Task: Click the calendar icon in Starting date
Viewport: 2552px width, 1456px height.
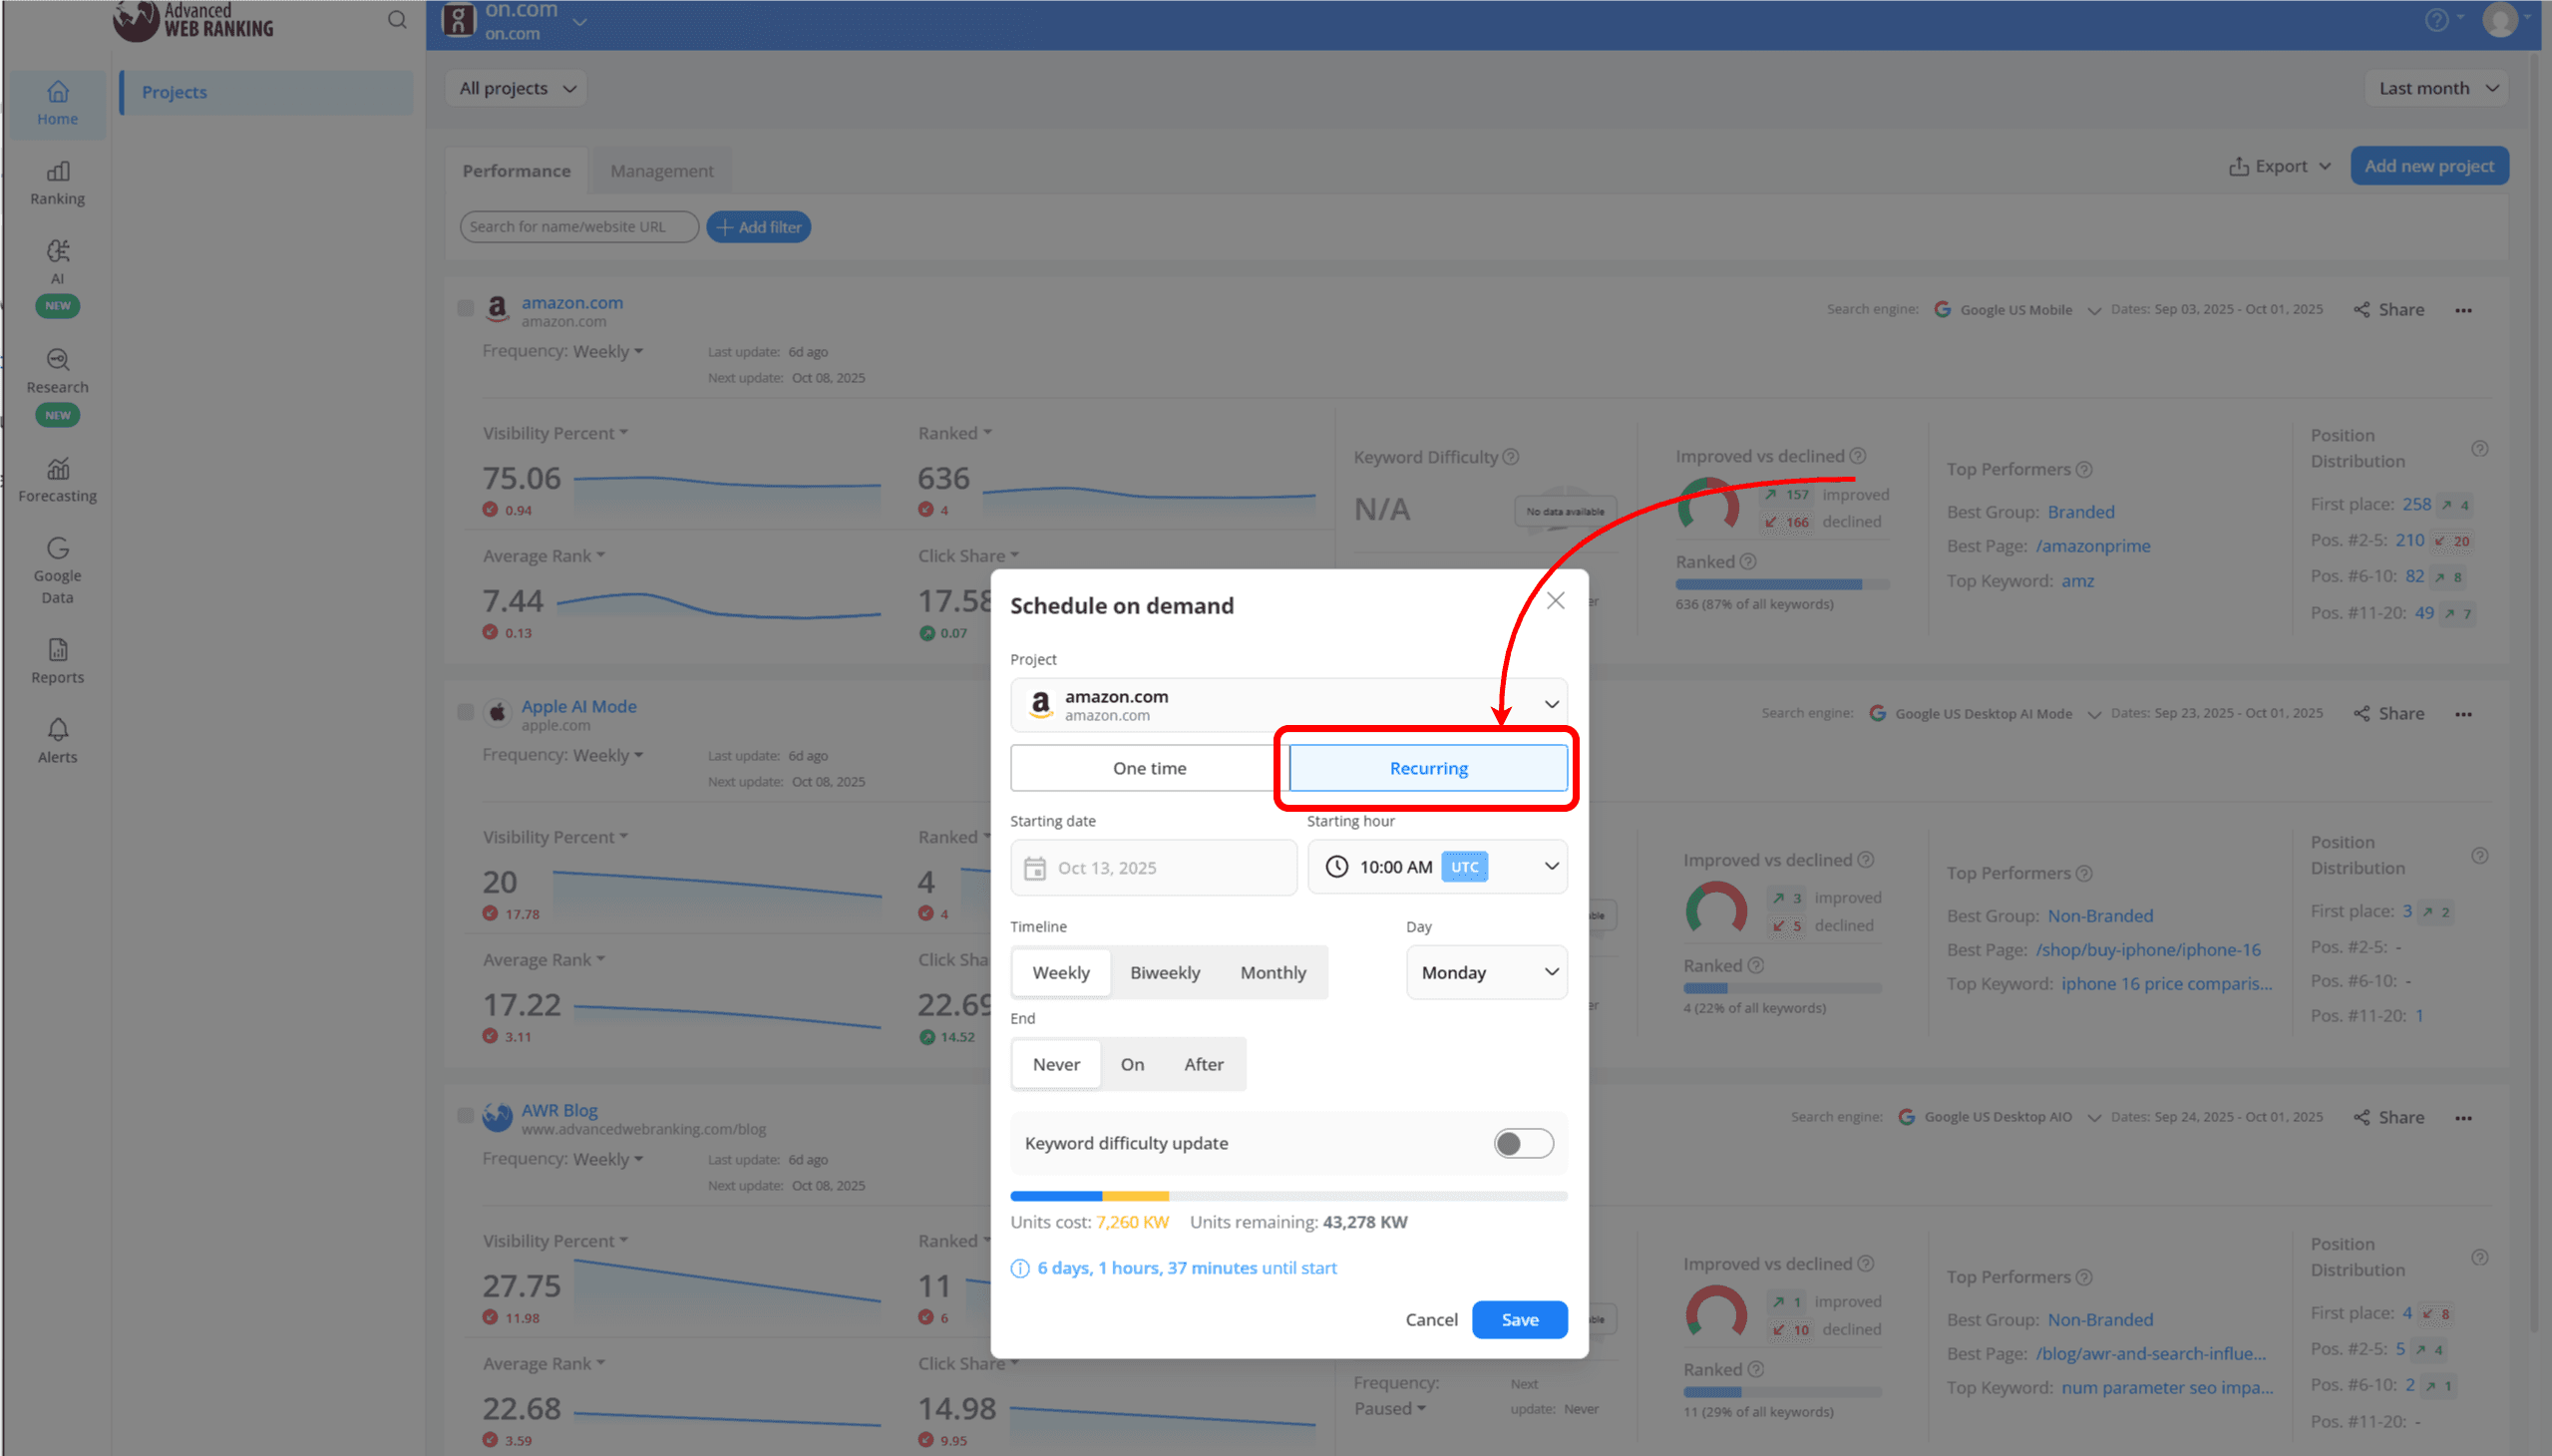Action: point(1035,868)
